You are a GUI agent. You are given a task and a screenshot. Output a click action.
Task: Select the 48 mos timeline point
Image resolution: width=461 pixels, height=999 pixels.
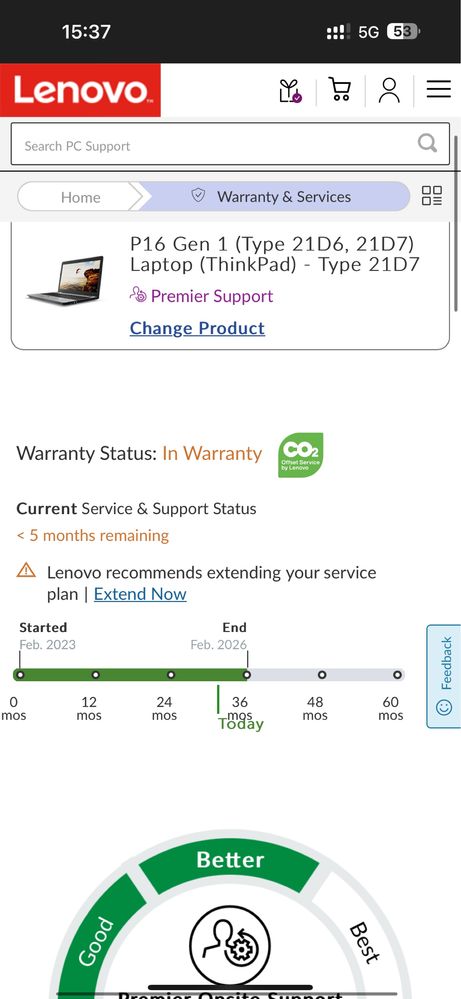[322, 674]
